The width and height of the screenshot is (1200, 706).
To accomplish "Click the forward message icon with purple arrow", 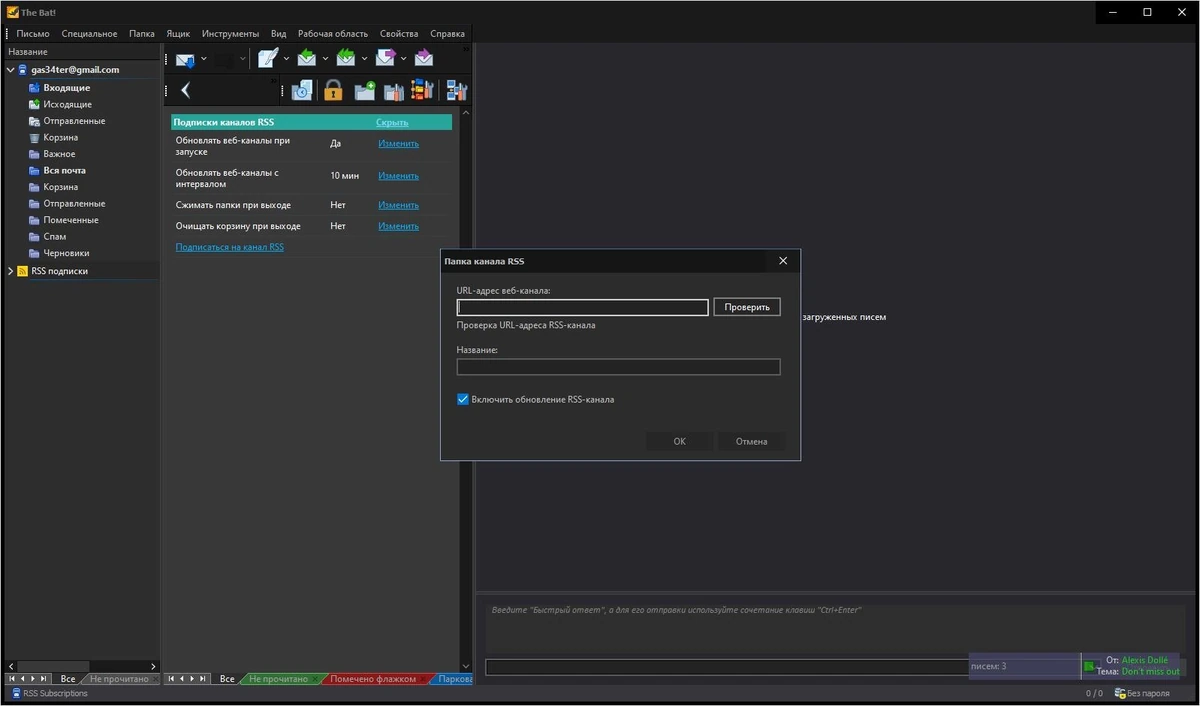I will pyautogui.click(x=385, y=59).
